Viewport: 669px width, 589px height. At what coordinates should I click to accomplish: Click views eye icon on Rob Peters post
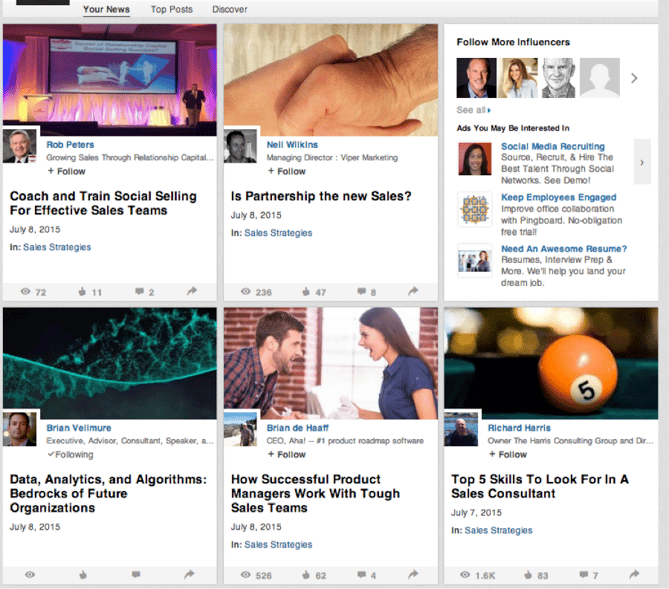(26, 292)
